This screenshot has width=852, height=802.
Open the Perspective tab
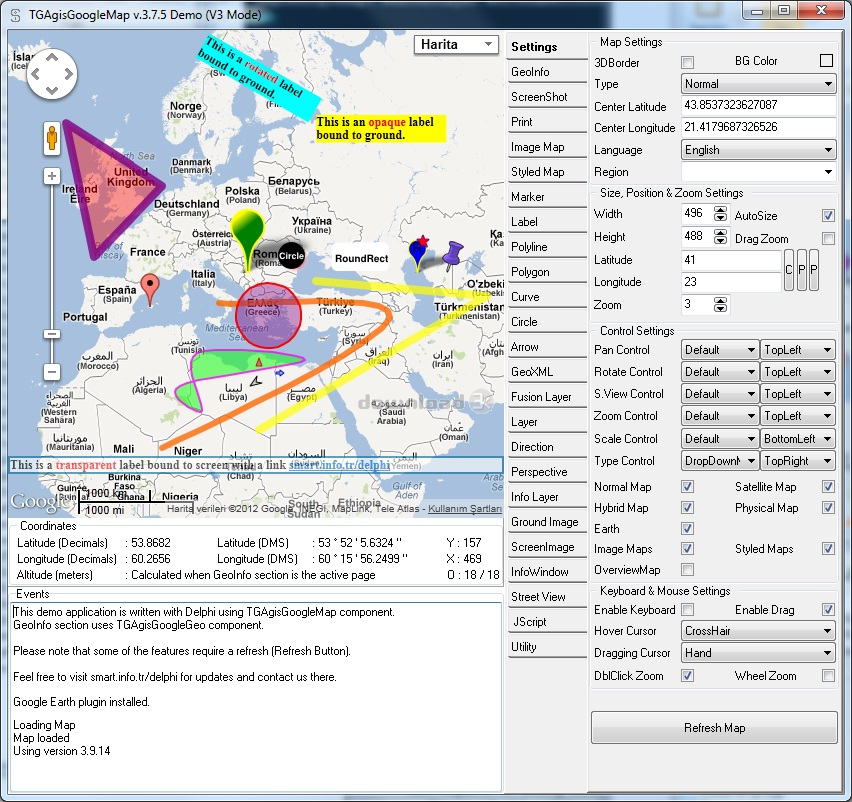547,472
